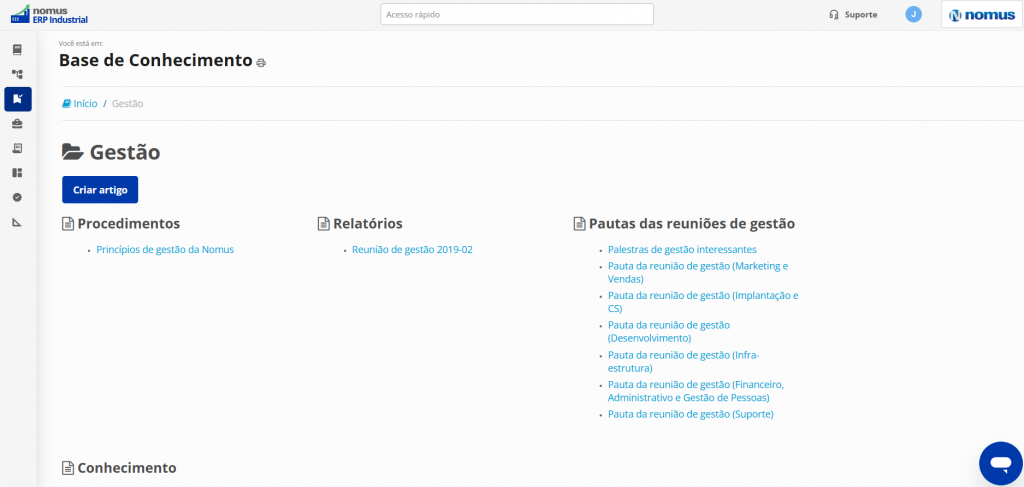This screenshot has width=1024, height=487.
Task: Click the Nomus ERP Industrial logo
Action: click(49, 14)
